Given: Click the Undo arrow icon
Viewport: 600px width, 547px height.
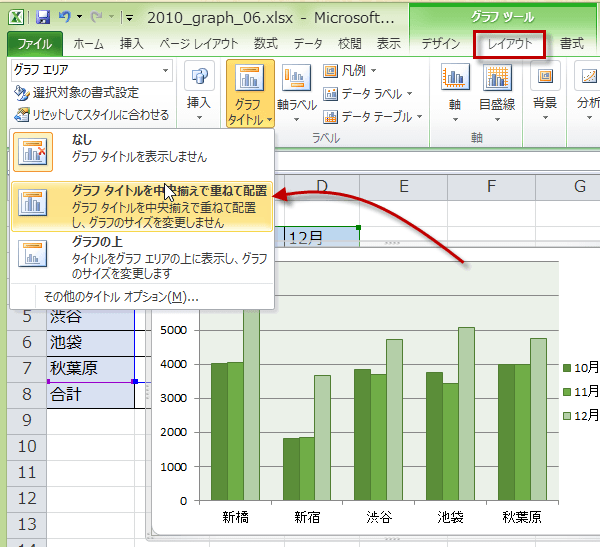Looking at the screenshot, I should [66, 17].
